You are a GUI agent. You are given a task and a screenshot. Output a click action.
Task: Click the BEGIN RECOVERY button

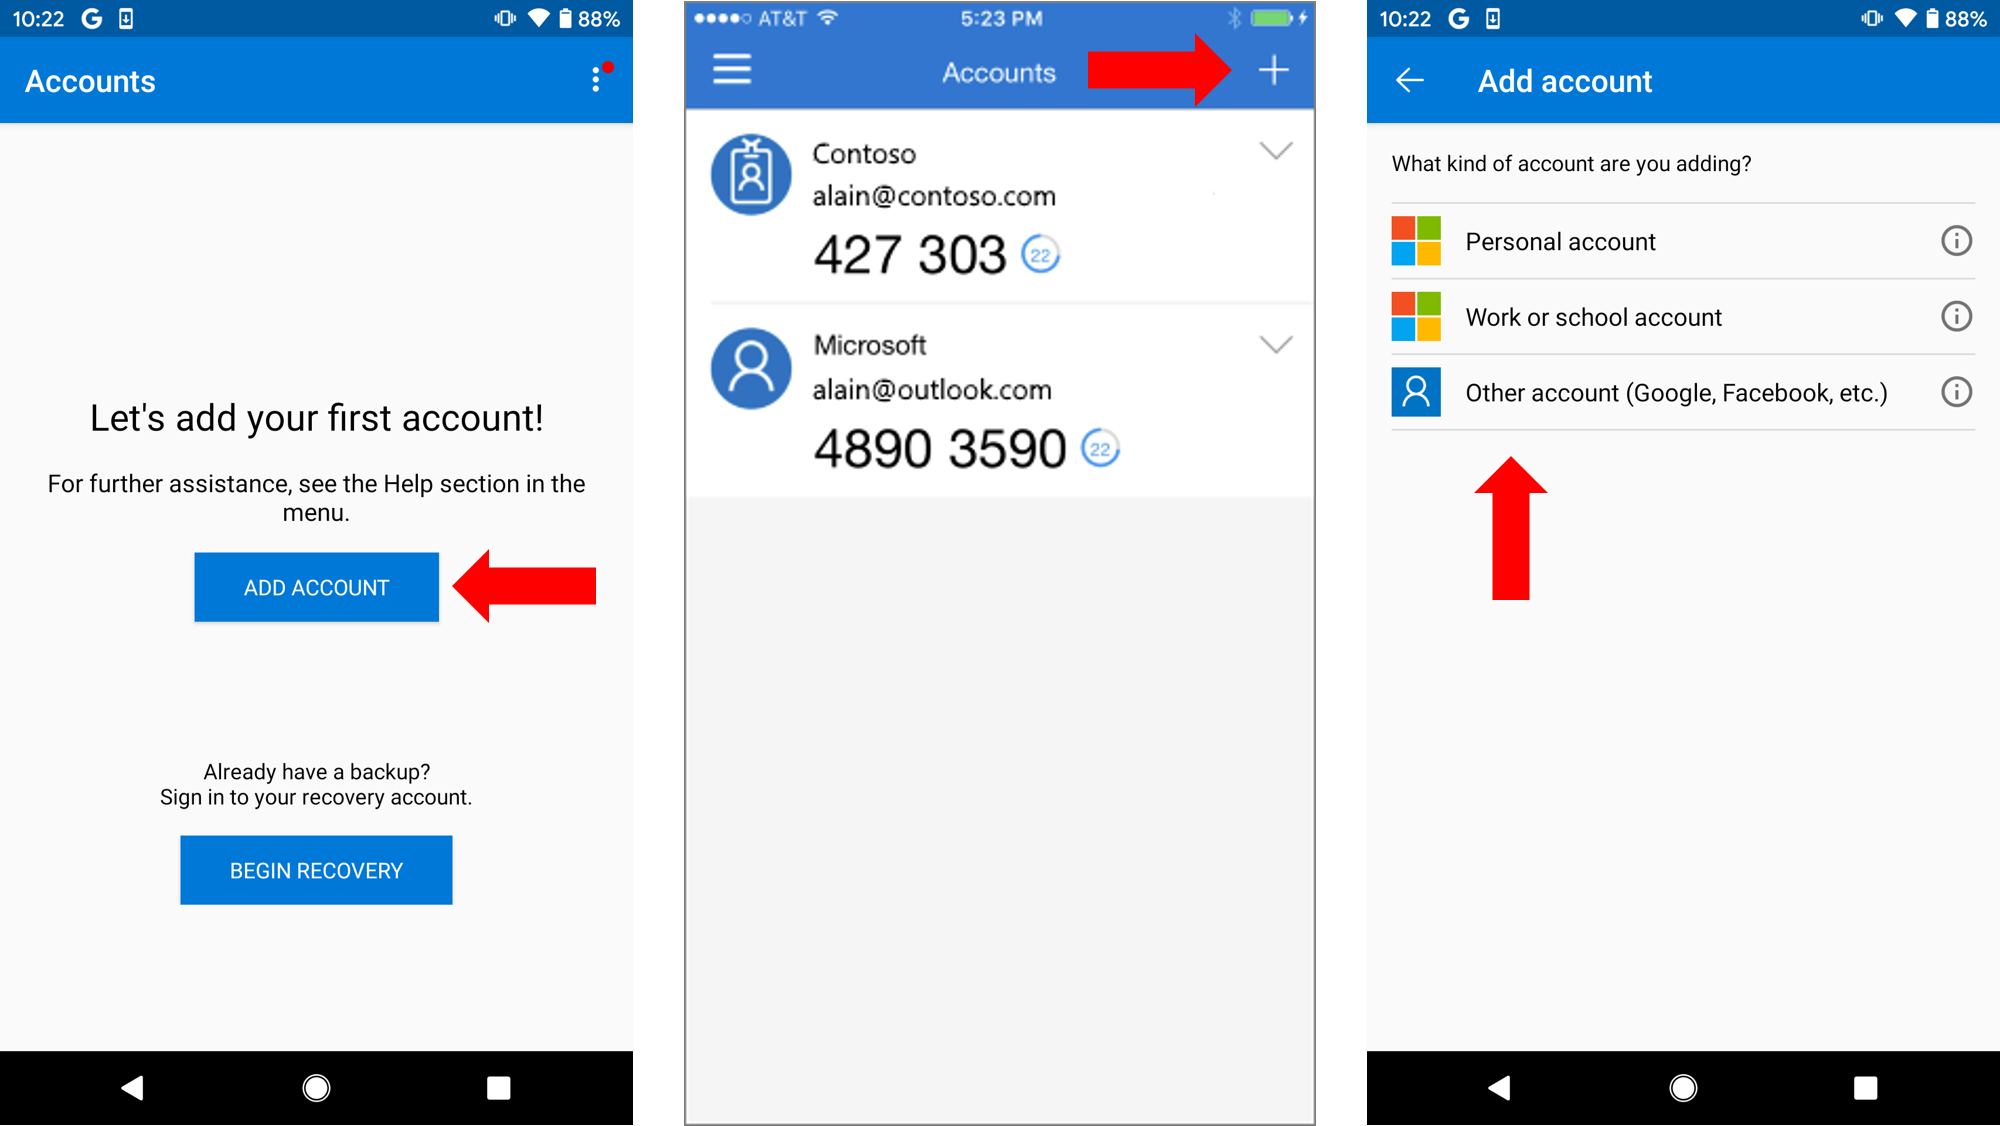click(316, 871)
